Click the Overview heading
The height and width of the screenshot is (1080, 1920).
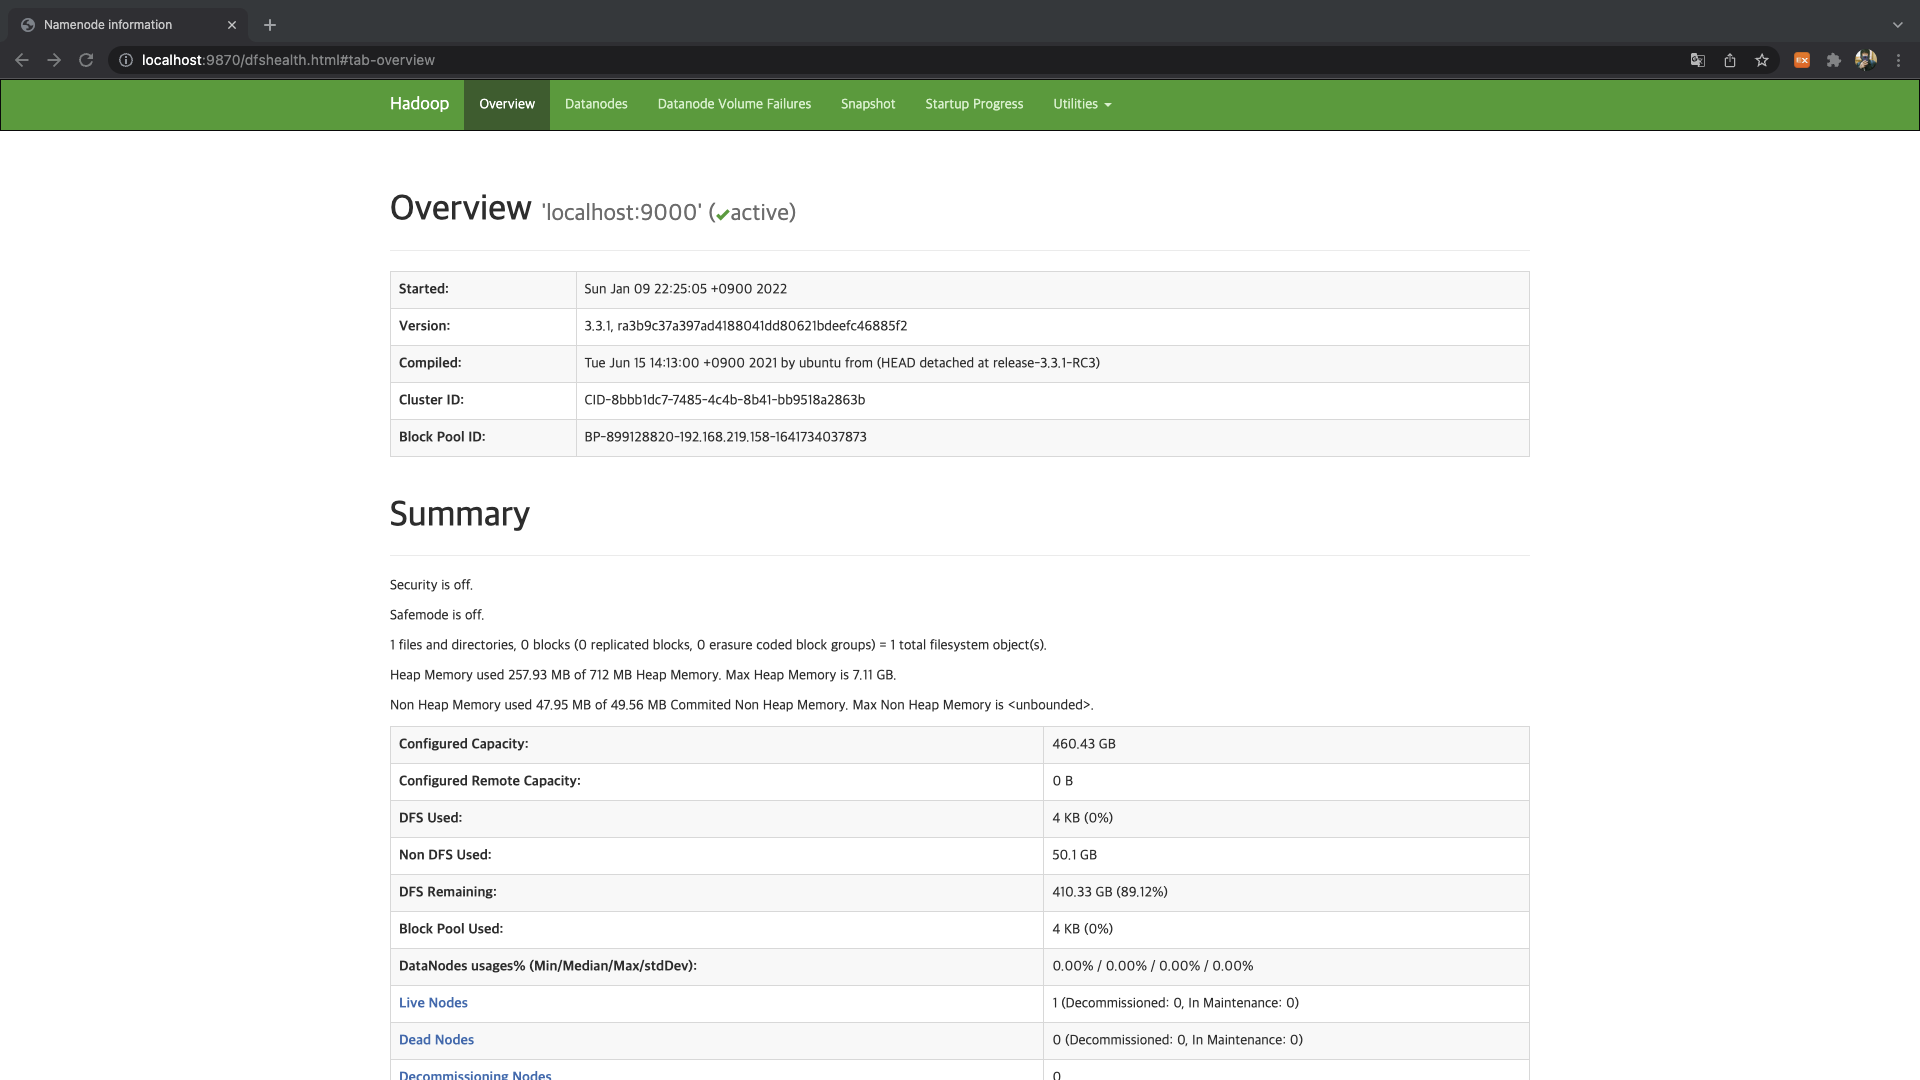click(x=460, y=208)
